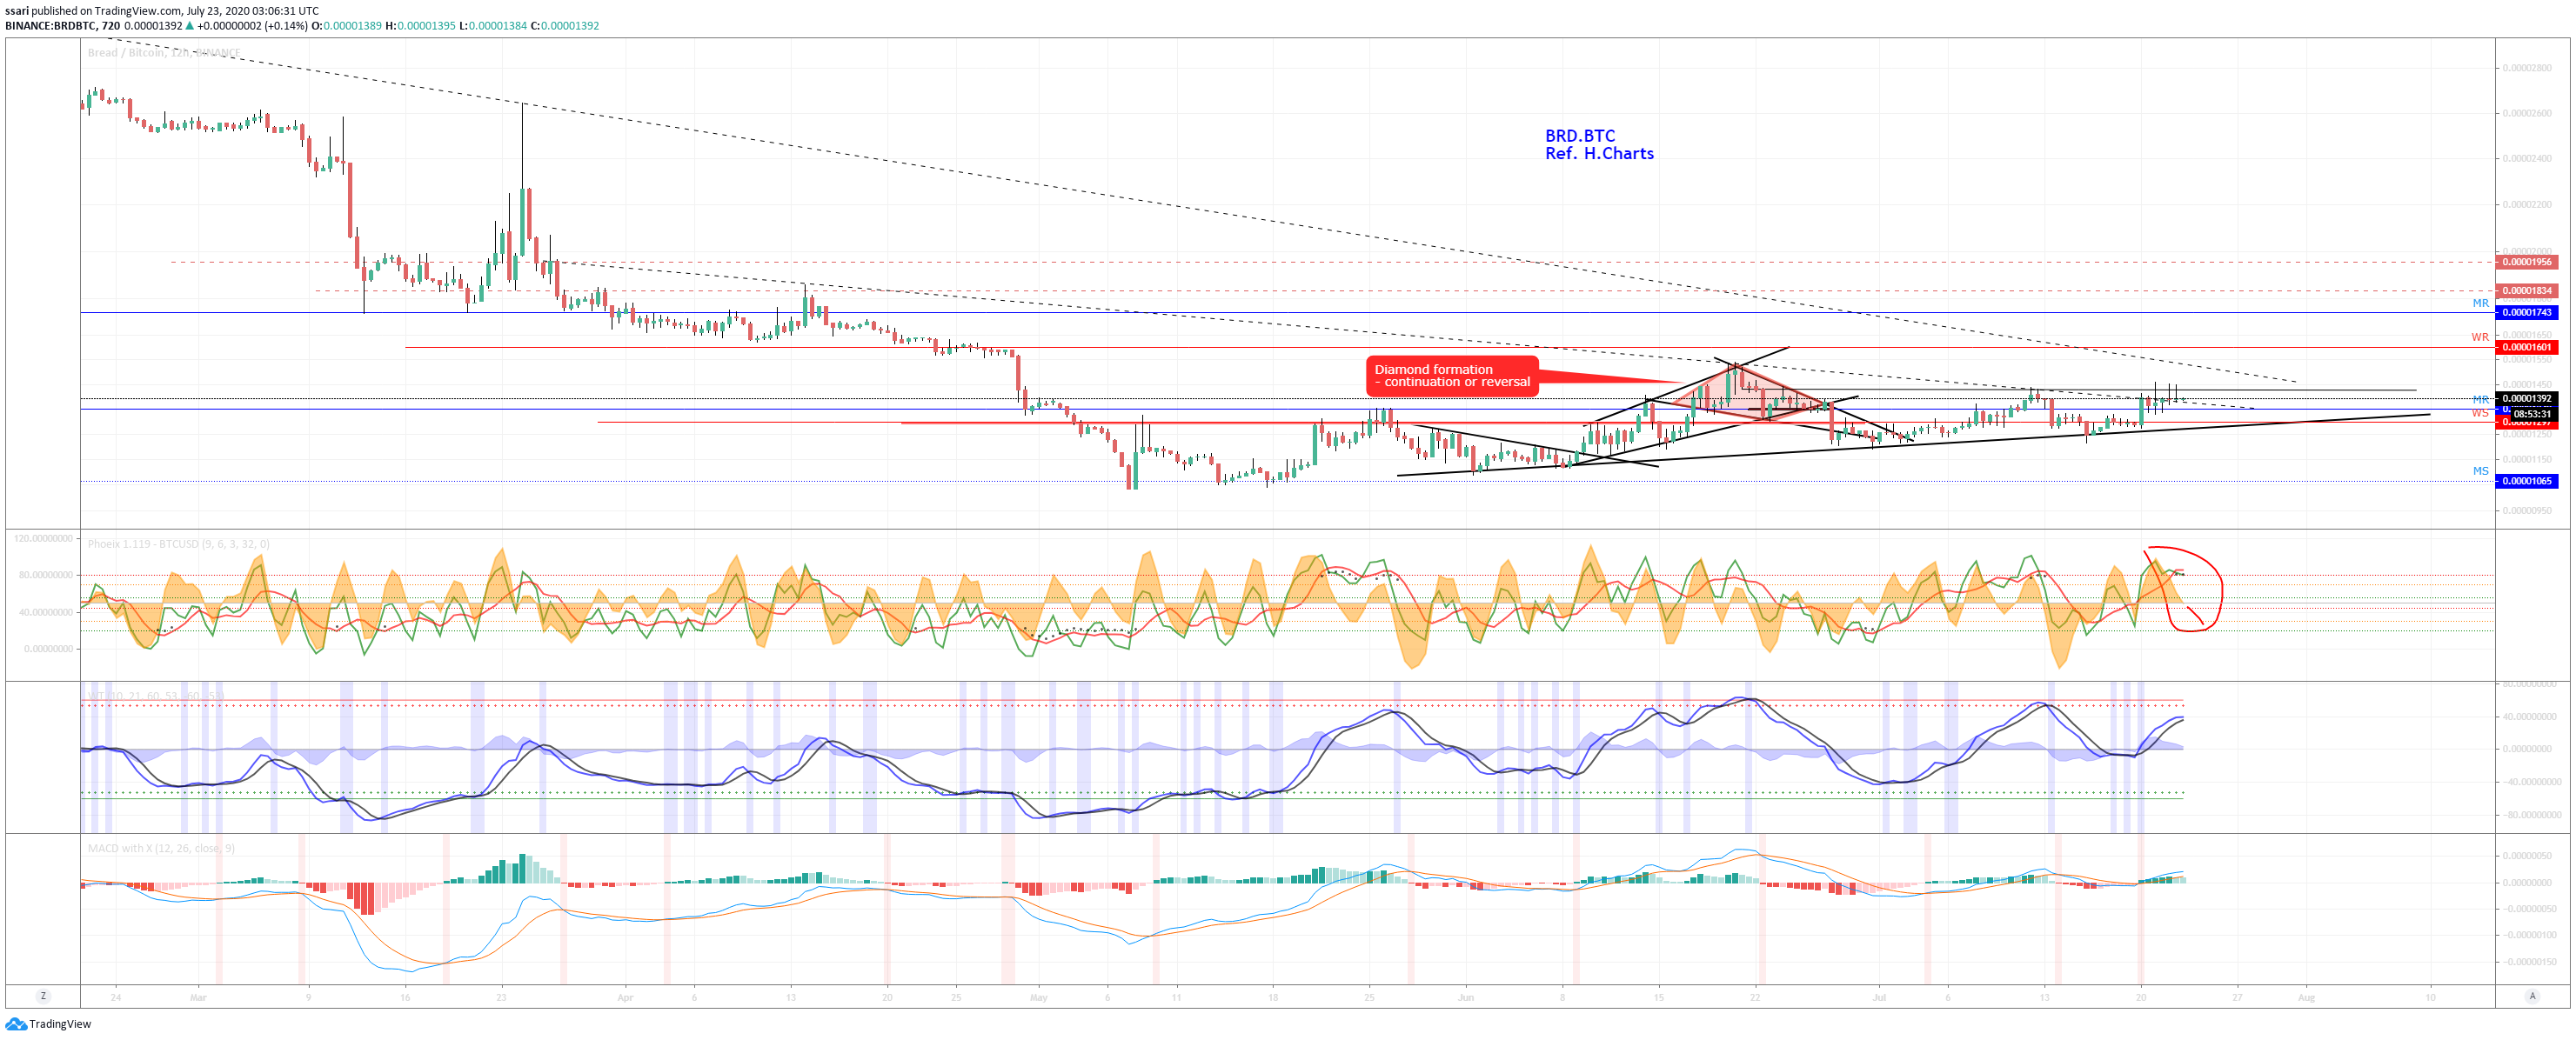2576x1040 pixels.
Task: Click the Aug date on time axis
Action: coord(2306,997)
